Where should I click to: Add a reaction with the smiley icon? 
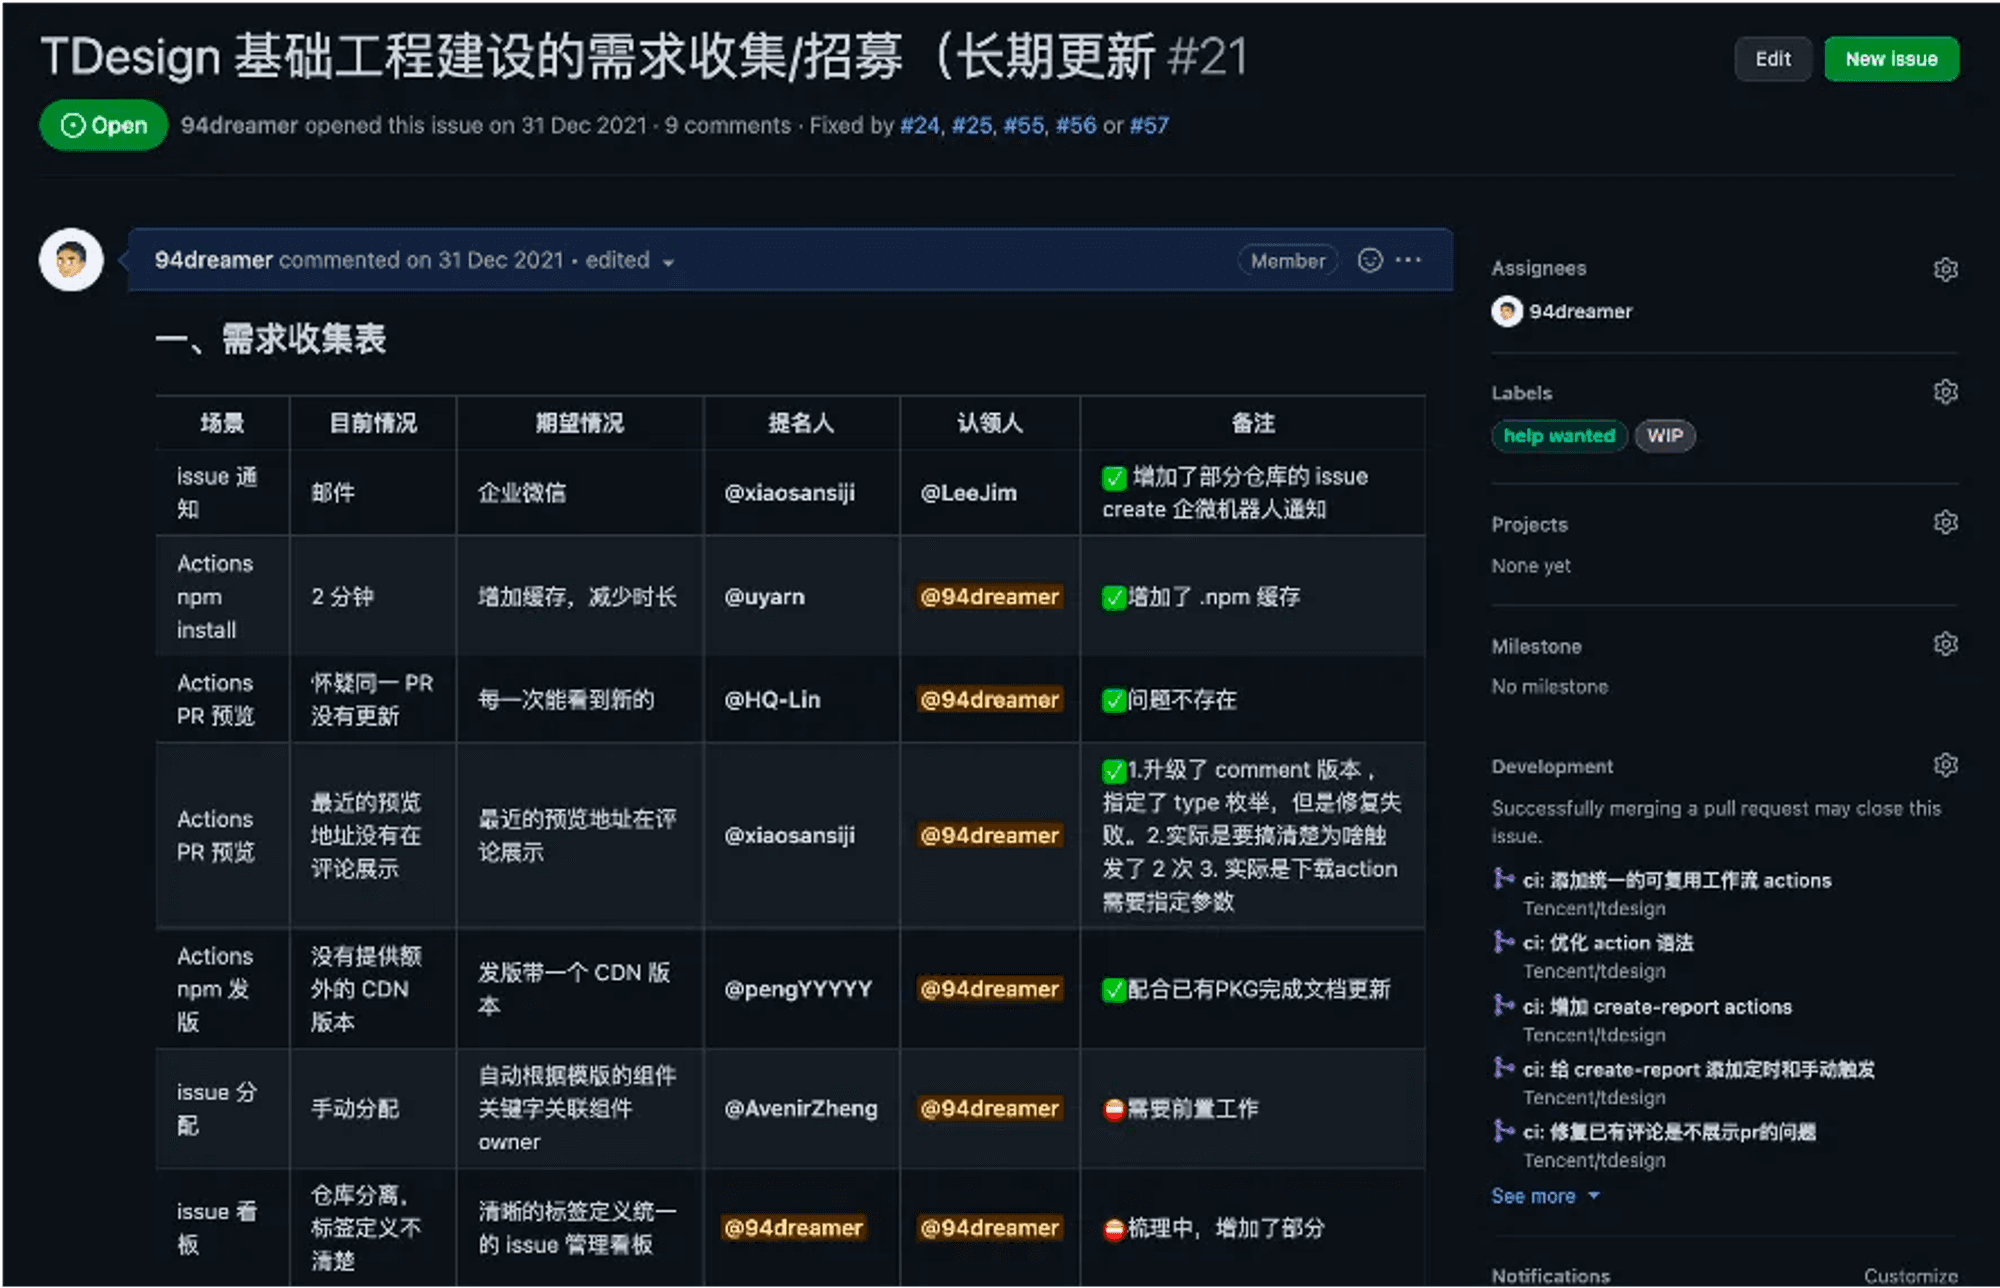click(1370, 260)
